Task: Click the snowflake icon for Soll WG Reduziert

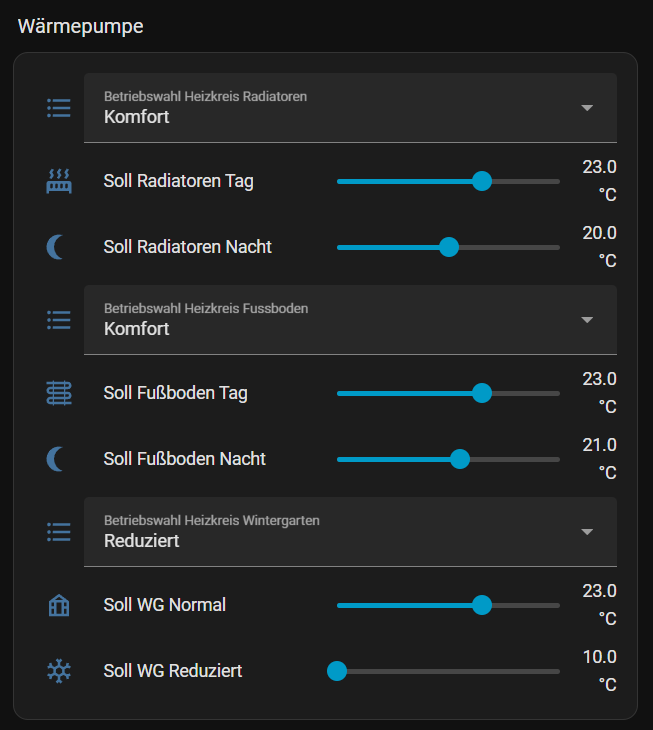Action: (59, 671)
